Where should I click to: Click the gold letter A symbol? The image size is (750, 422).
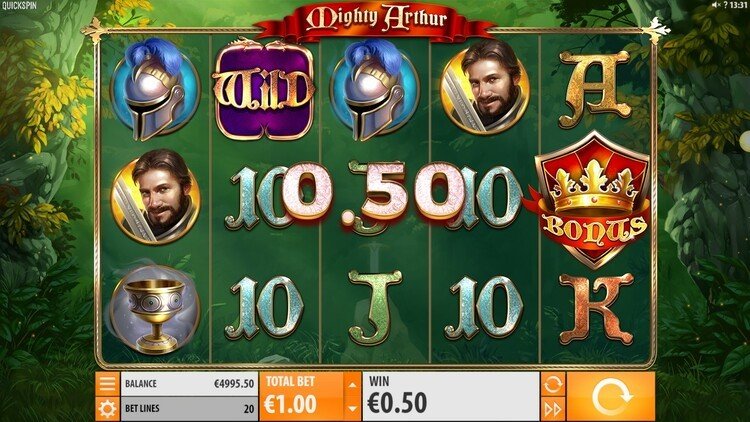pyautogui.click(x=595, y=89)
